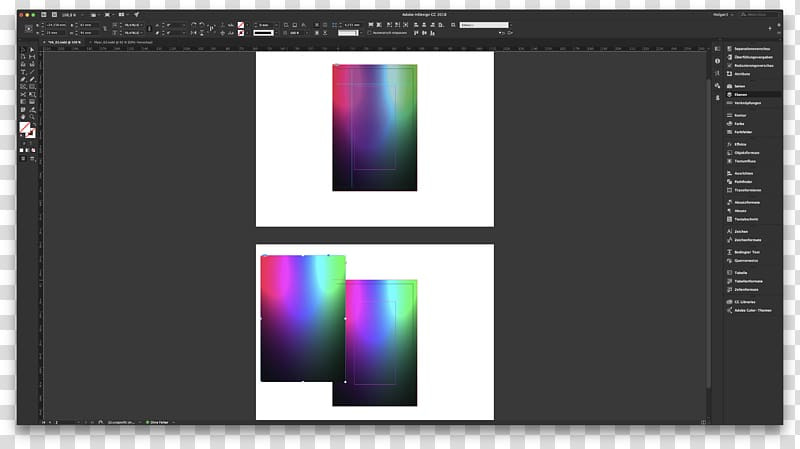Select the Type tool

point(23,72)
